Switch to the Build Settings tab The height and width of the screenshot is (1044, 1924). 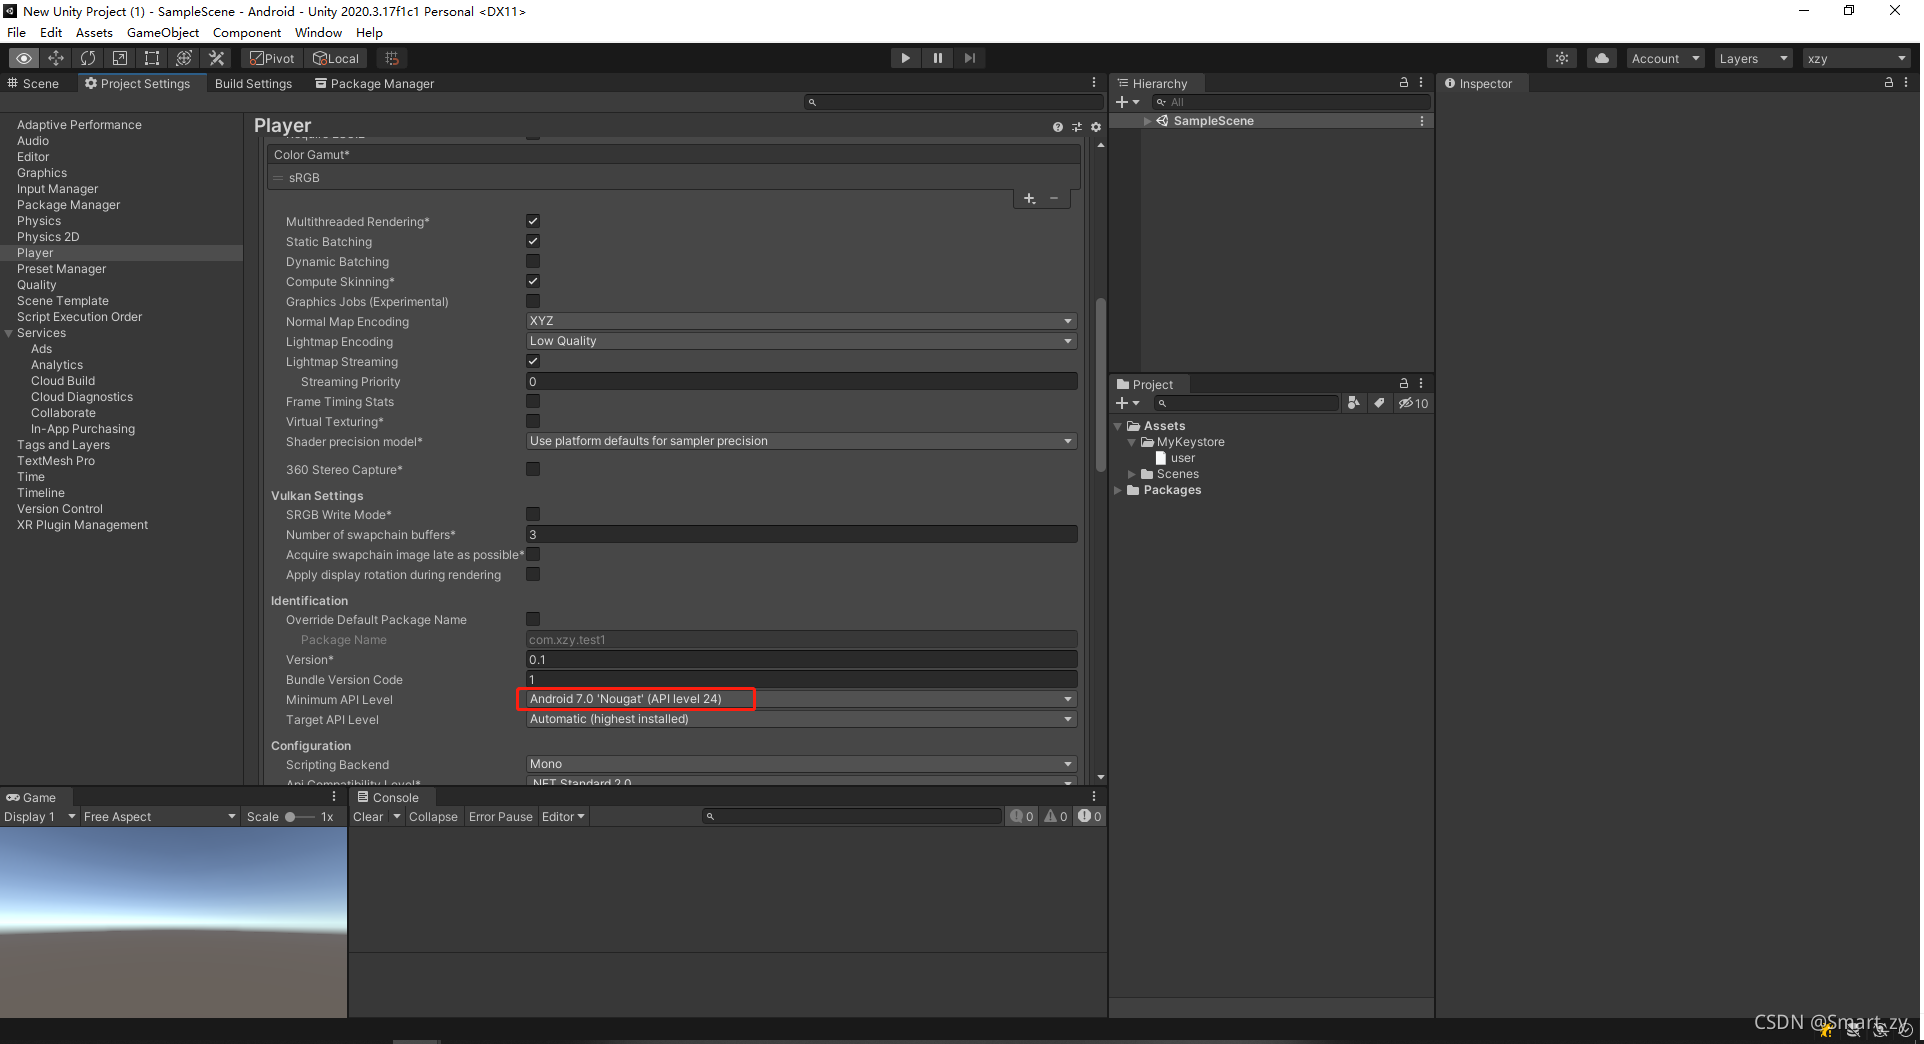coord(253,83)
